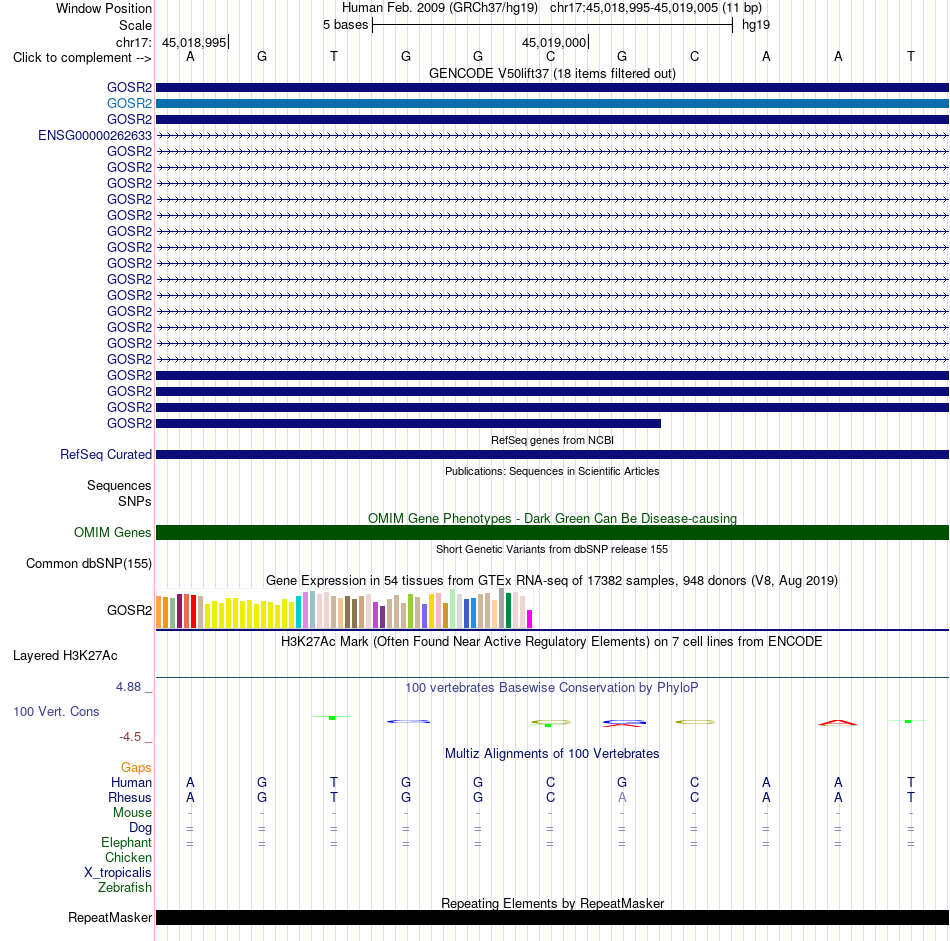This screenshot has width=950, height=941.
Task: Click the 'Click to complement -->' label
Action: click(82, 58)
